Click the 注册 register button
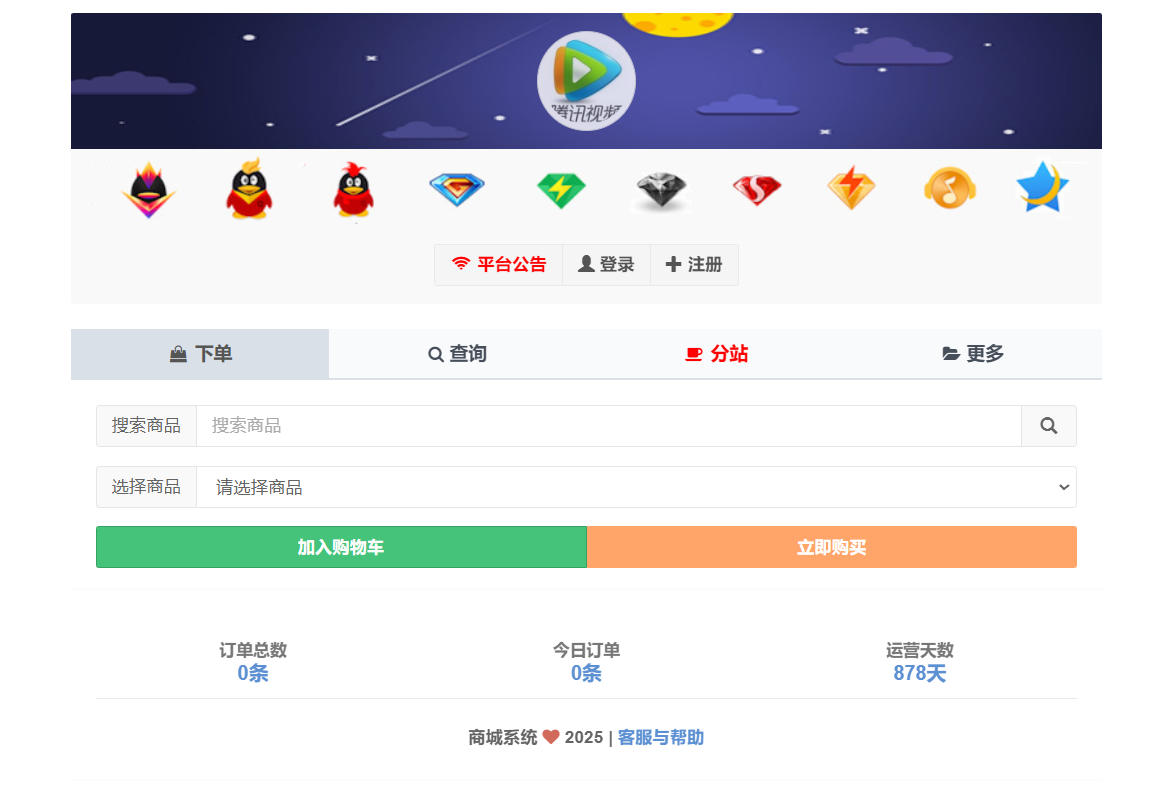The image size is (1156, 794). [x=694, y=265]
